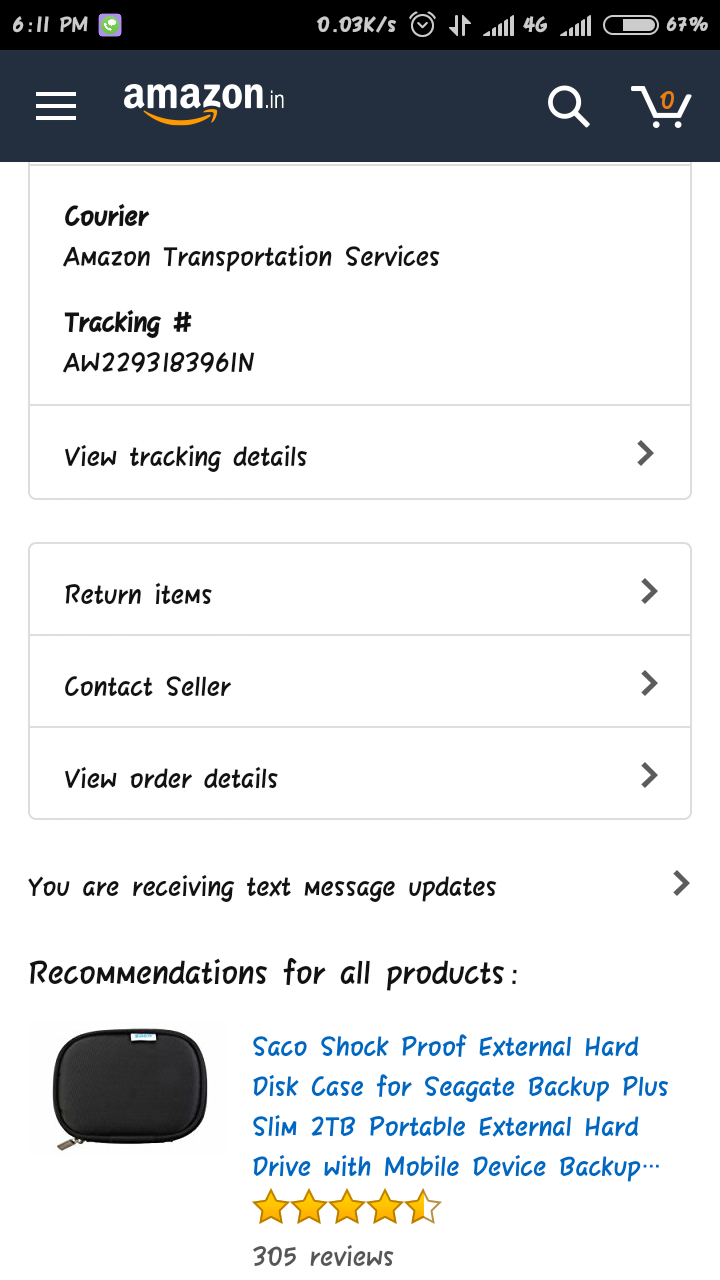Expand the text message updates section
Screen dimensions: 720x1280
pos(360,885)
